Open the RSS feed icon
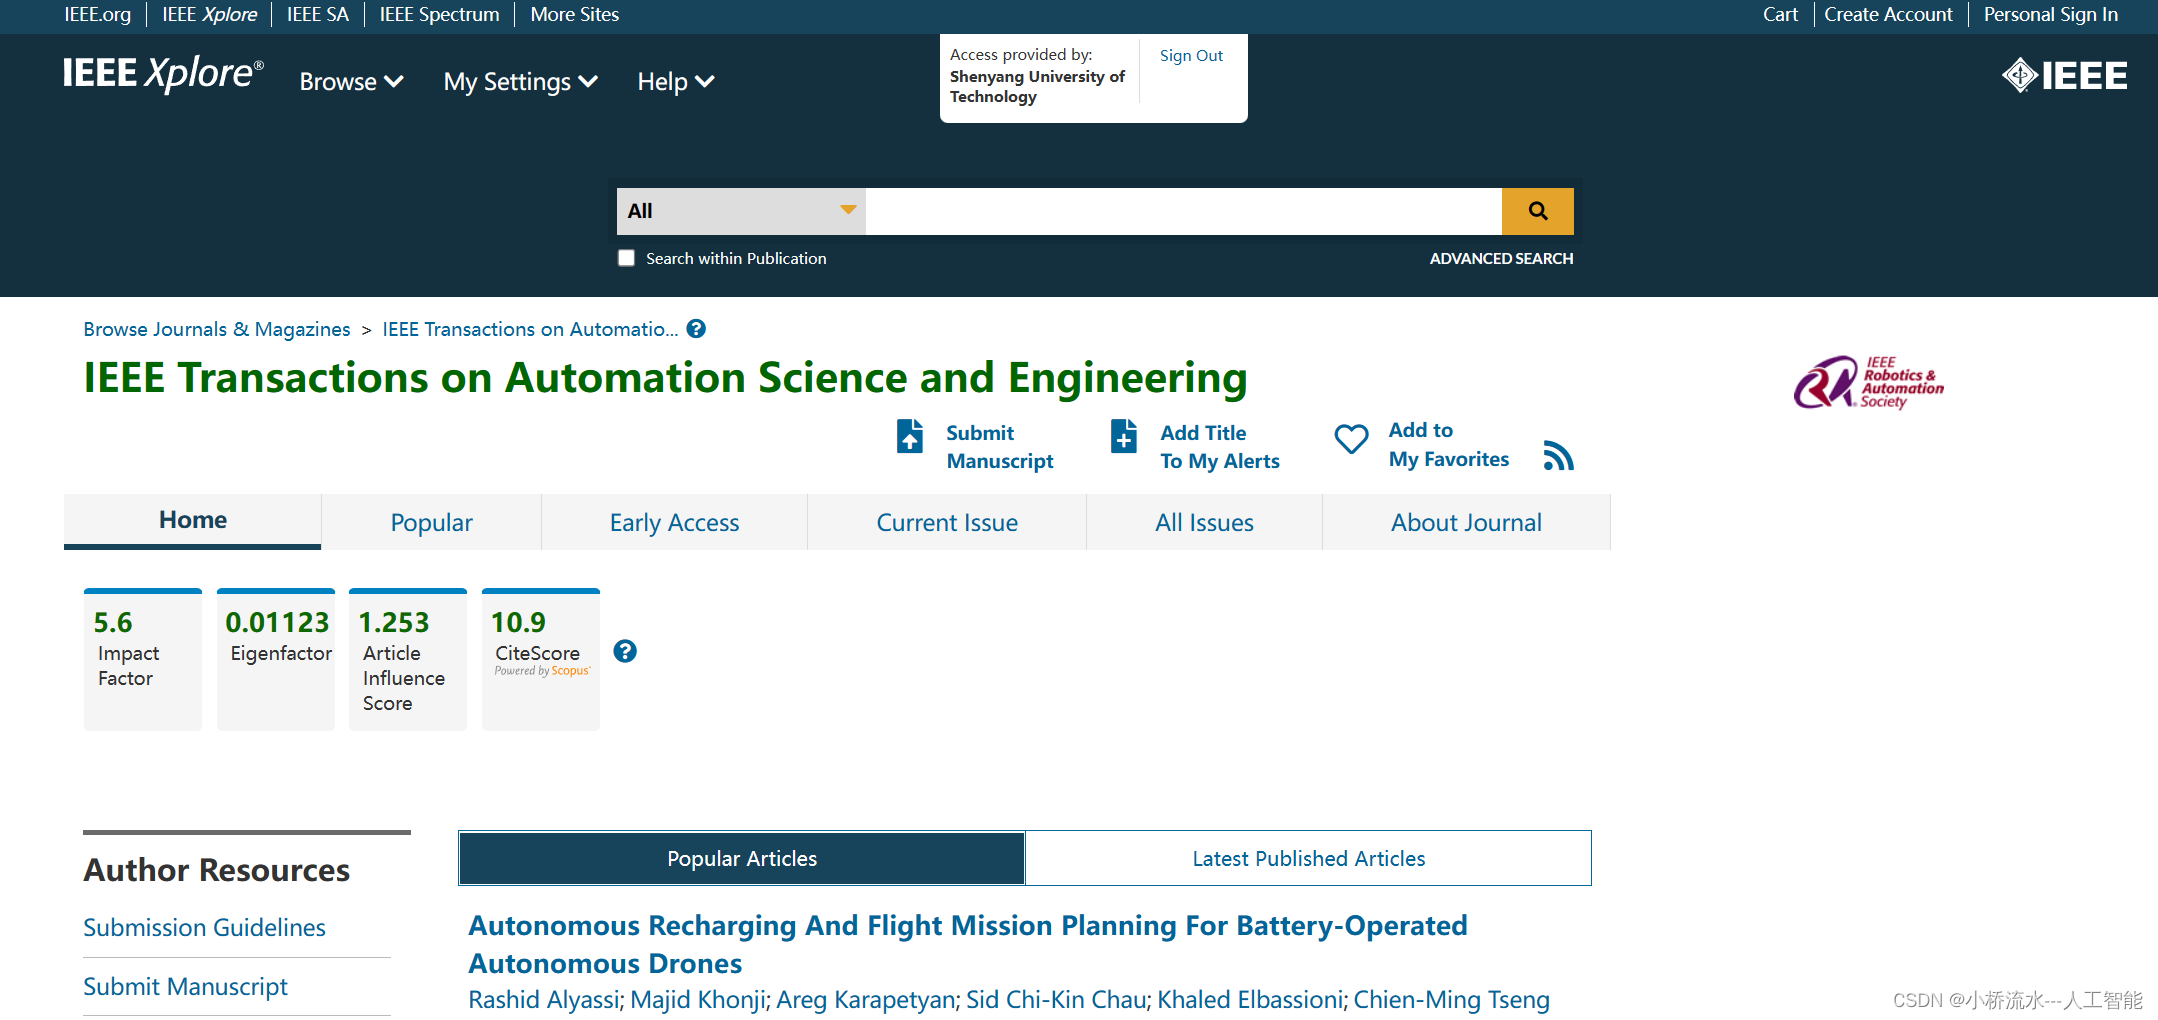 (x=1558, y=455)
